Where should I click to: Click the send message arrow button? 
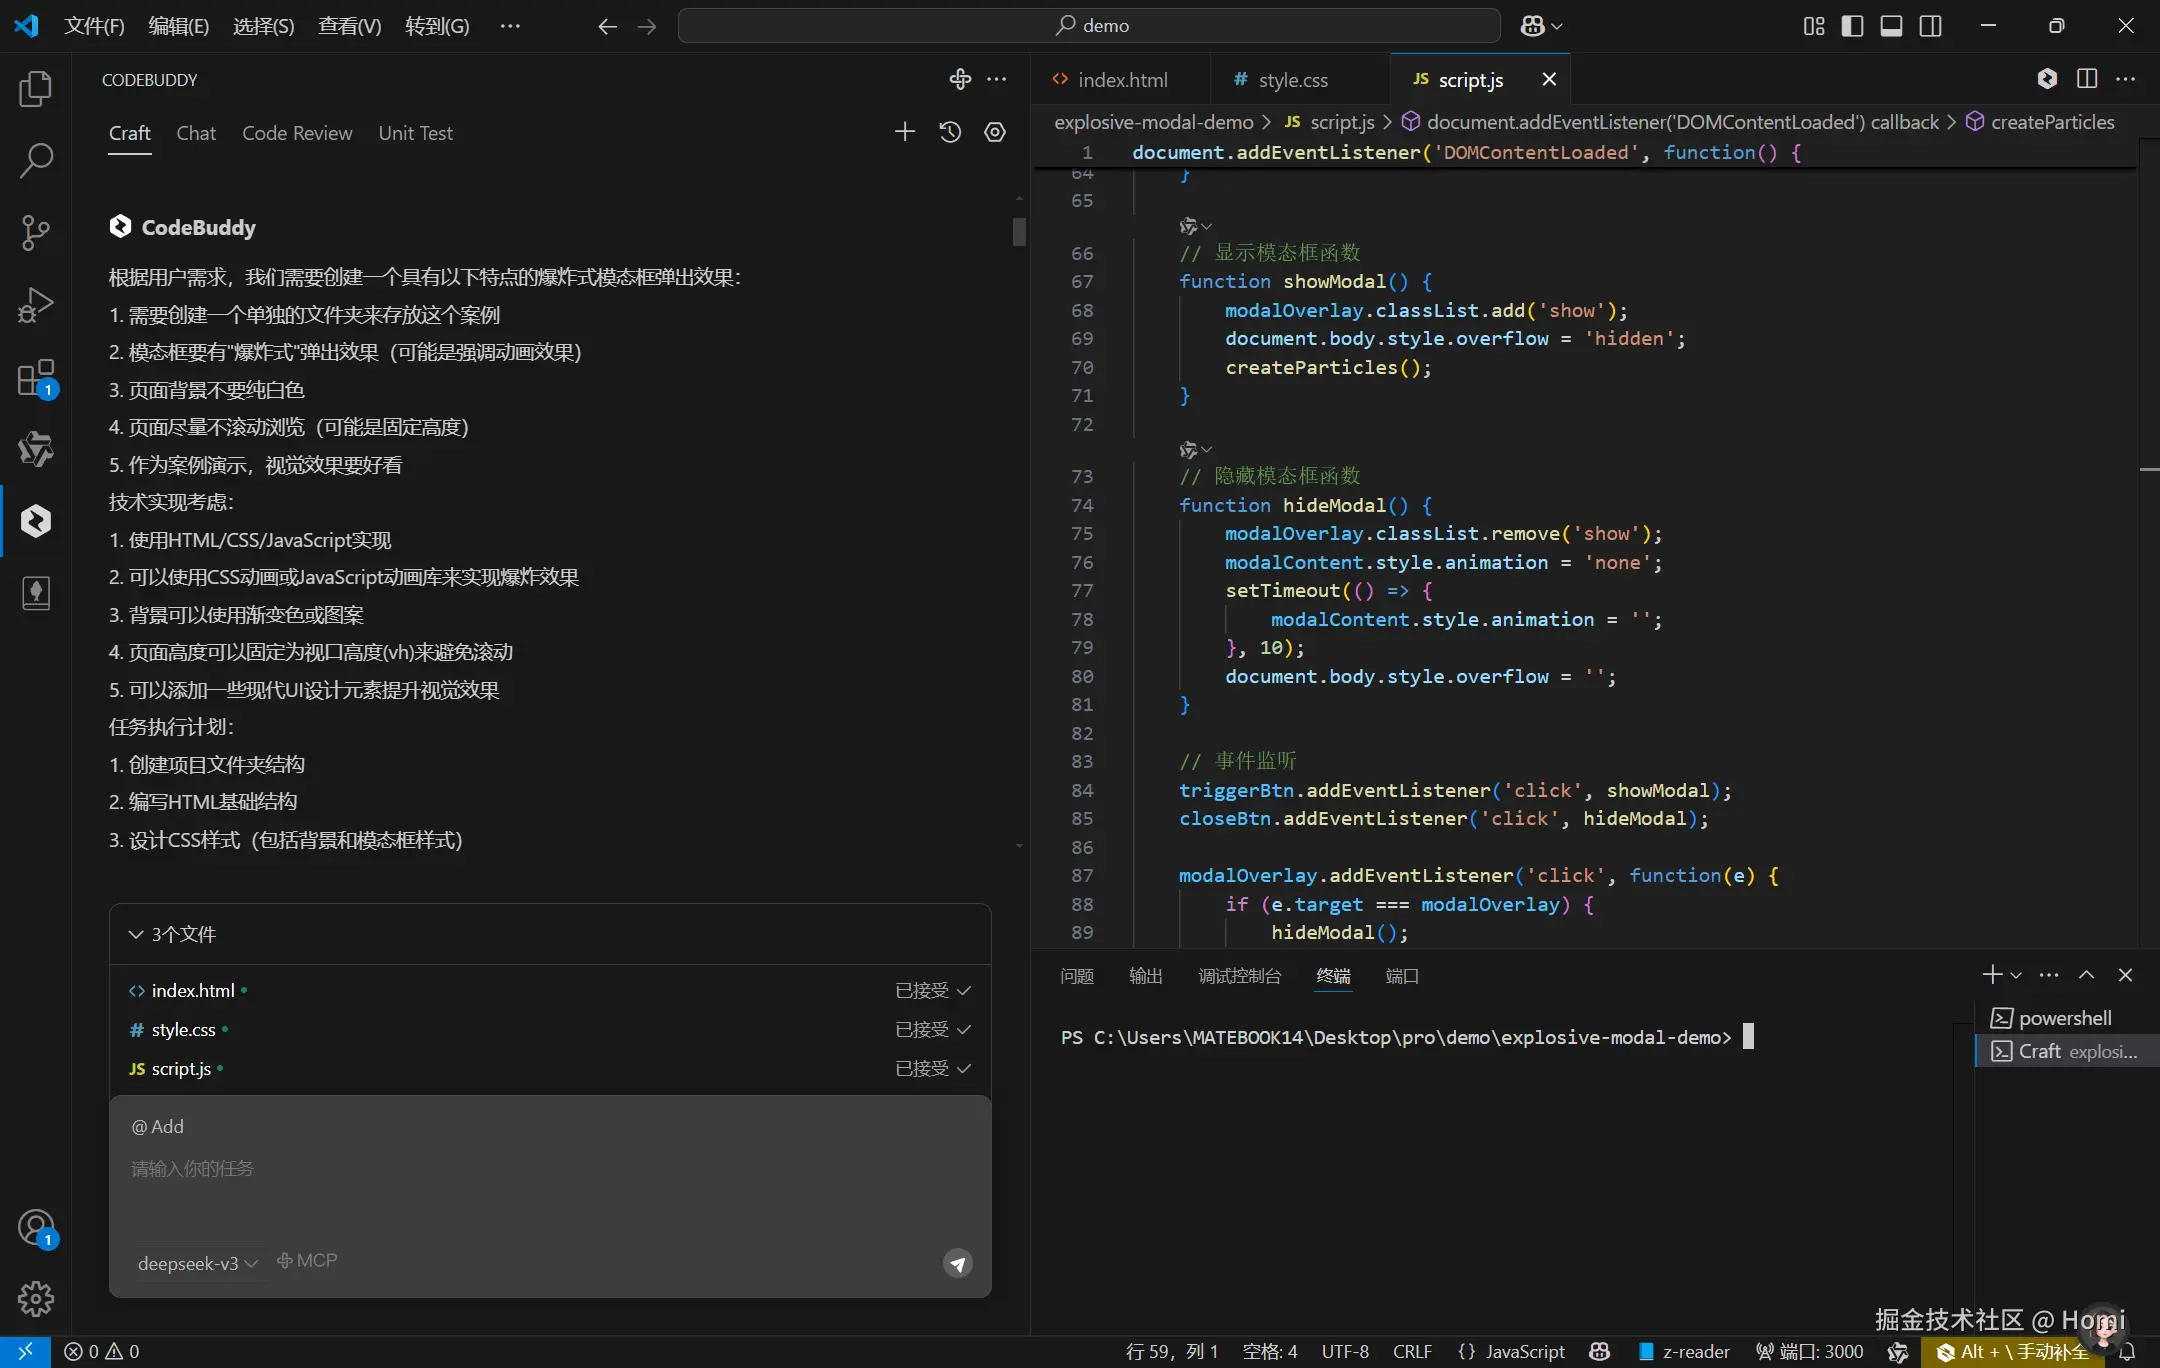(x=957, y=1264)
